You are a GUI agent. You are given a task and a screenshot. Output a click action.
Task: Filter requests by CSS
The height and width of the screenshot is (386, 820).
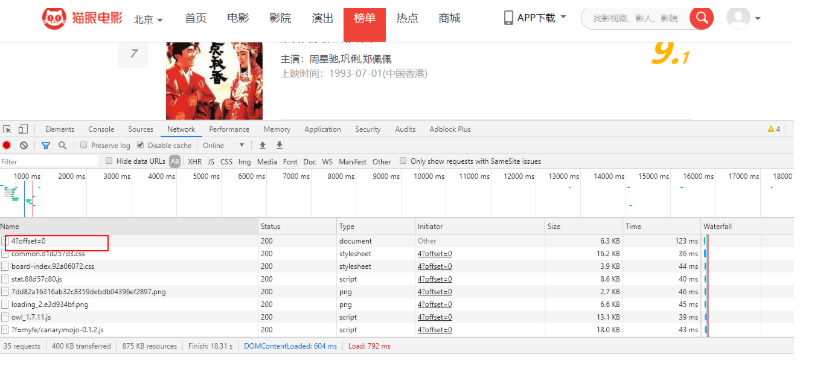[x=226, y=162]
